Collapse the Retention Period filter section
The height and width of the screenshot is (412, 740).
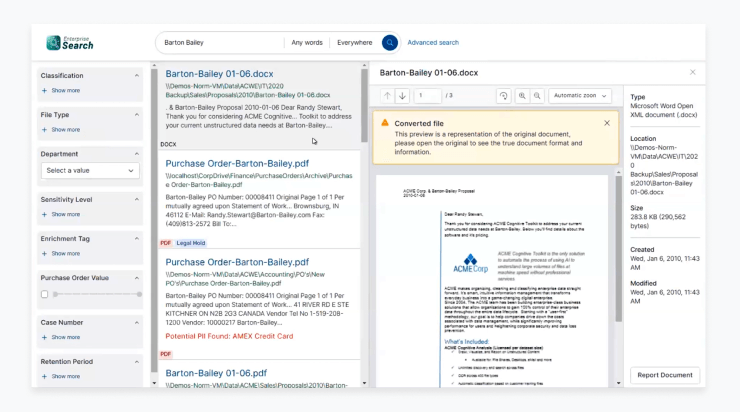136,362
